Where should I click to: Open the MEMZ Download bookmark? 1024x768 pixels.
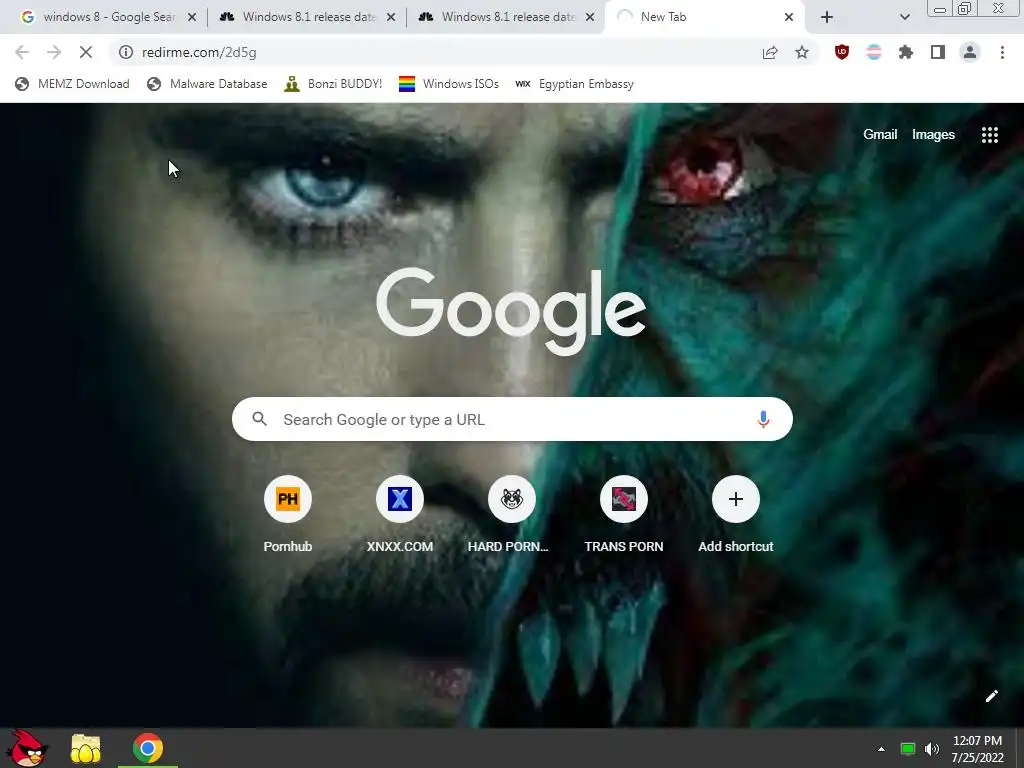tap(72, 84)
